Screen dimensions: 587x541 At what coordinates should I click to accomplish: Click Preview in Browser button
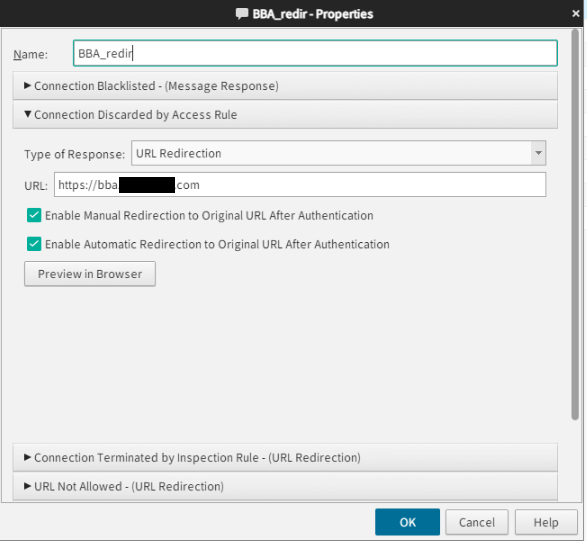(90, 274)
